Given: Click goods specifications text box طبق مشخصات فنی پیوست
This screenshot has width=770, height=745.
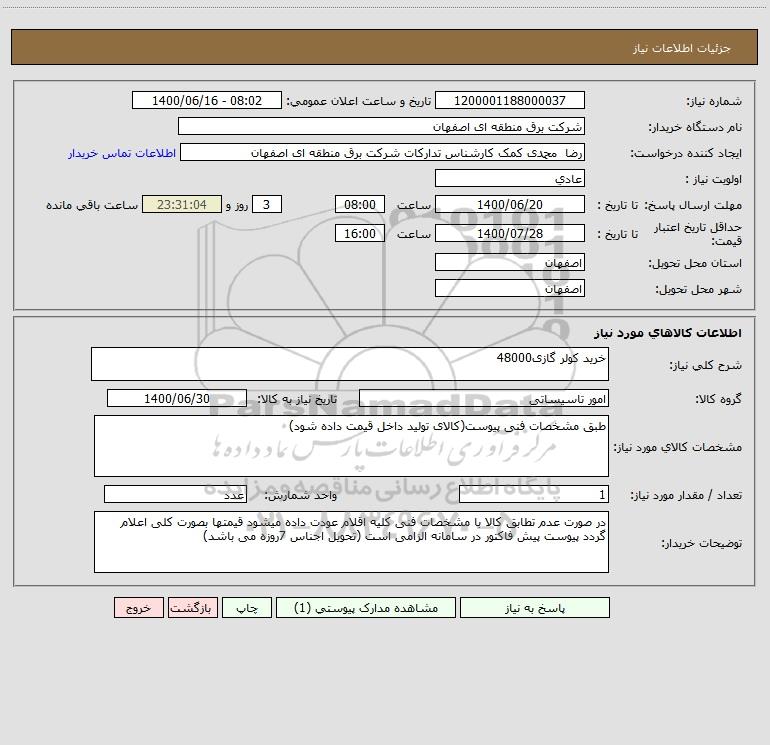Looking at the screenshot, I should point(351,446).
